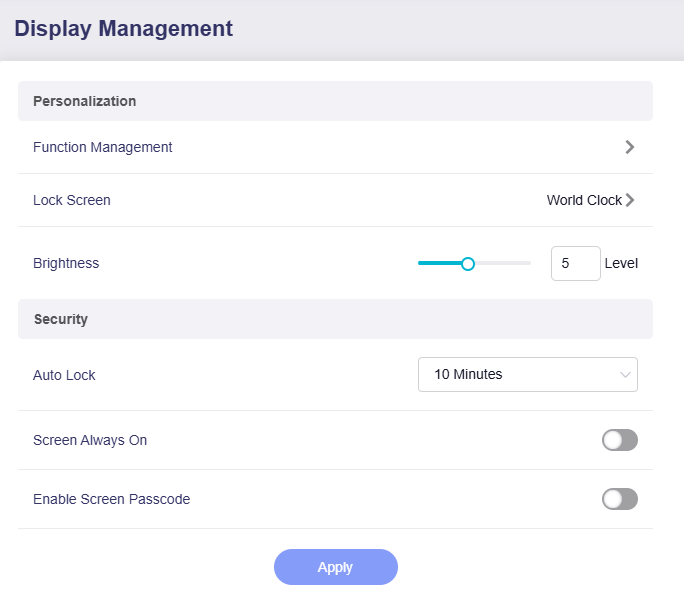
Task: Click the Security section header
Action: (335, 319)
